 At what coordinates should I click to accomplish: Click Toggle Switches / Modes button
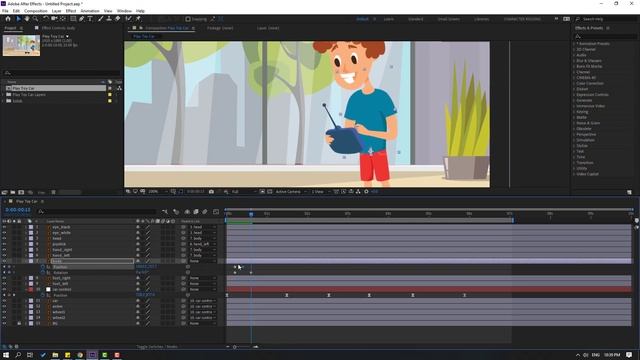coord(157,347)
